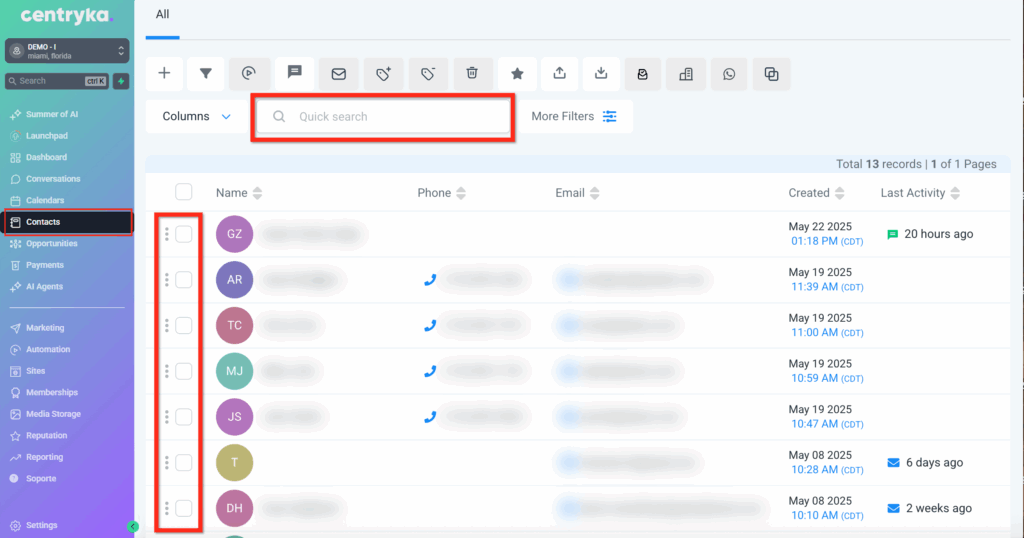Click the delete trash icon
This screenshot has height=538, width=1024.
(x=472, y=73)
